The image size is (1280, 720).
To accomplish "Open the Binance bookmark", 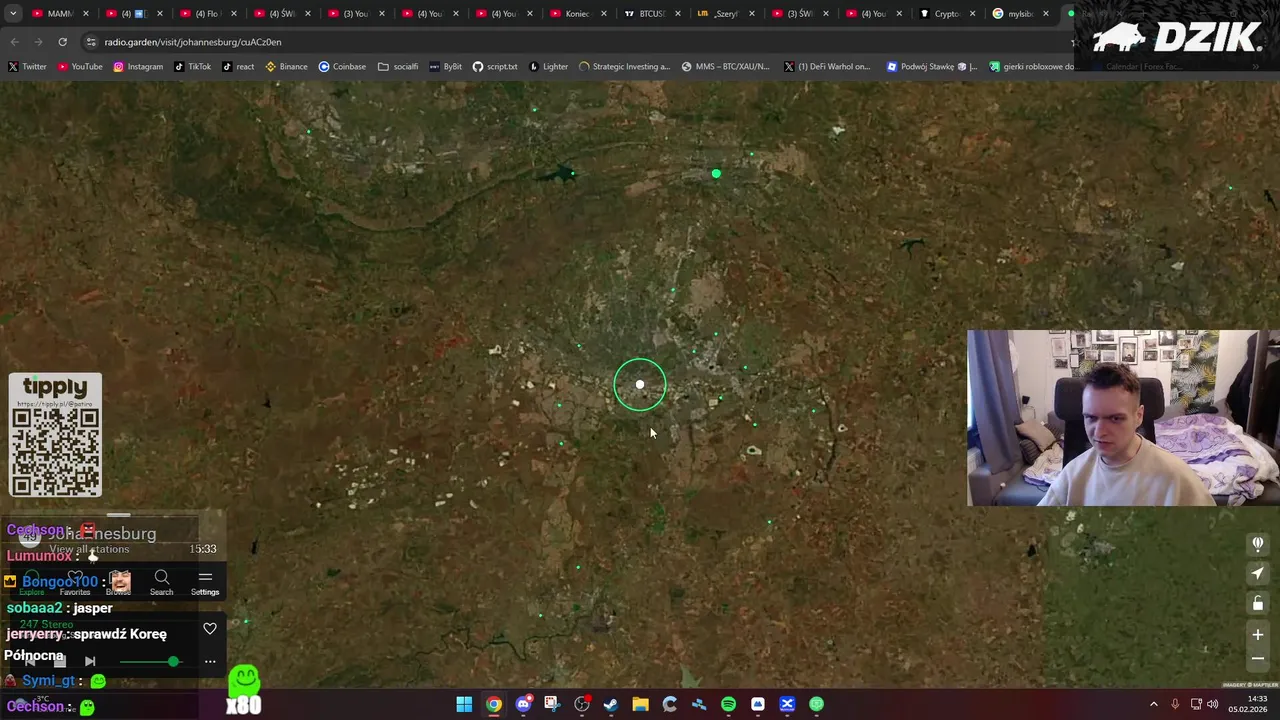I will click(x=286, y=66).
